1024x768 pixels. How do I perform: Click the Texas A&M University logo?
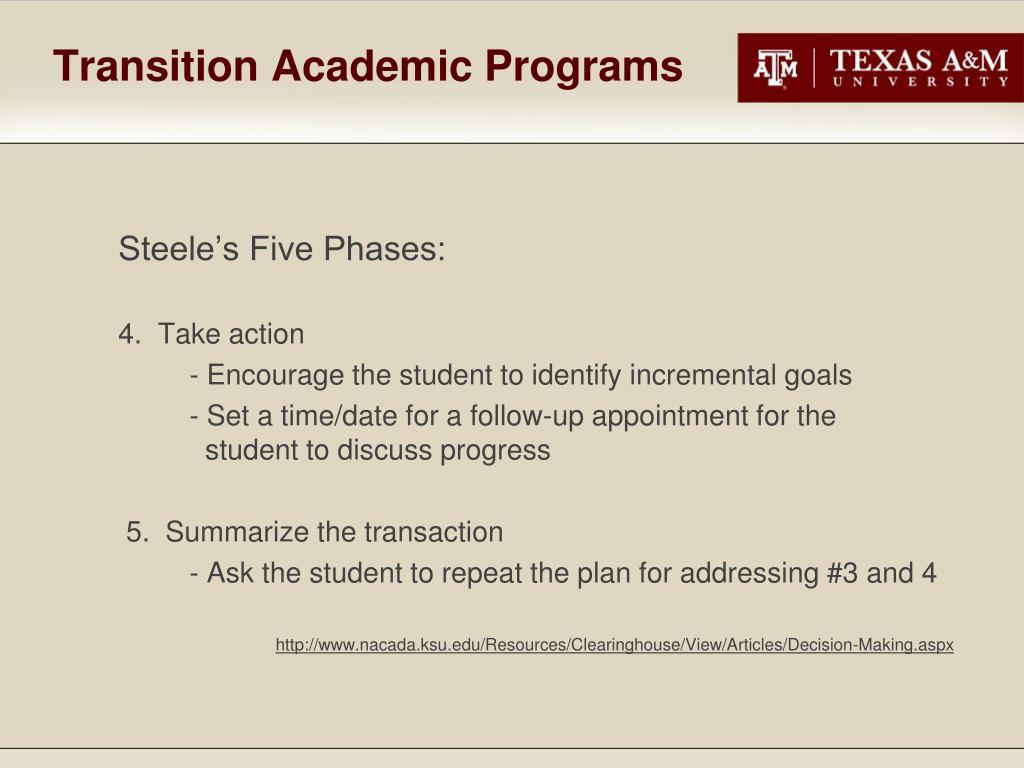(x=880, y=68)
